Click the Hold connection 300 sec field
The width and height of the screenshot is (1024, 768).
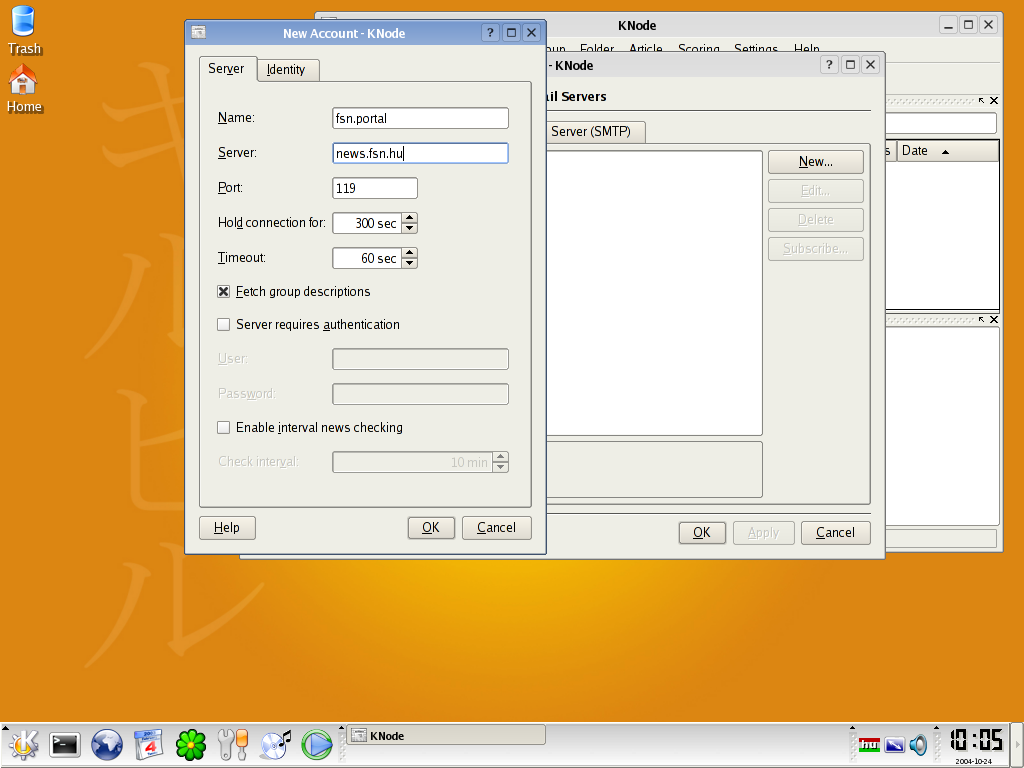click(x=367, y=223)
